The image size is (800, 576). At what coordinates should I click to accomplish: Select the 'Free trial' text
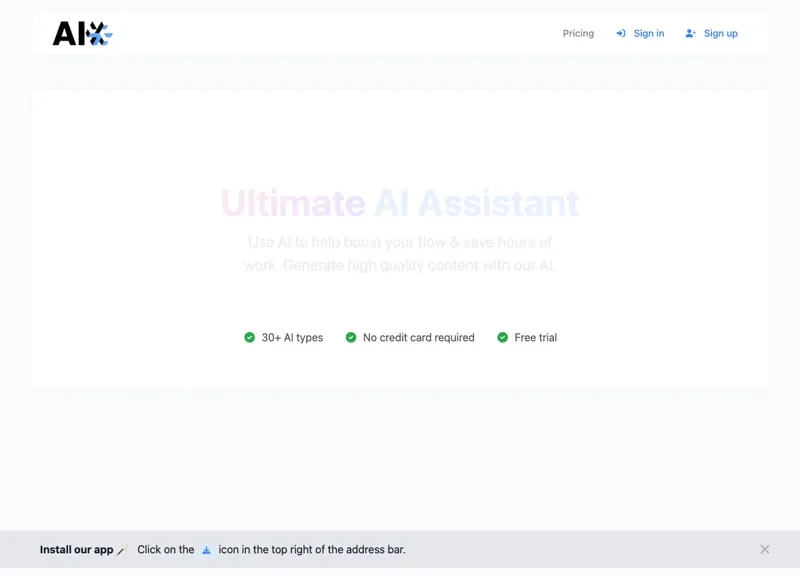pos(536,337)
